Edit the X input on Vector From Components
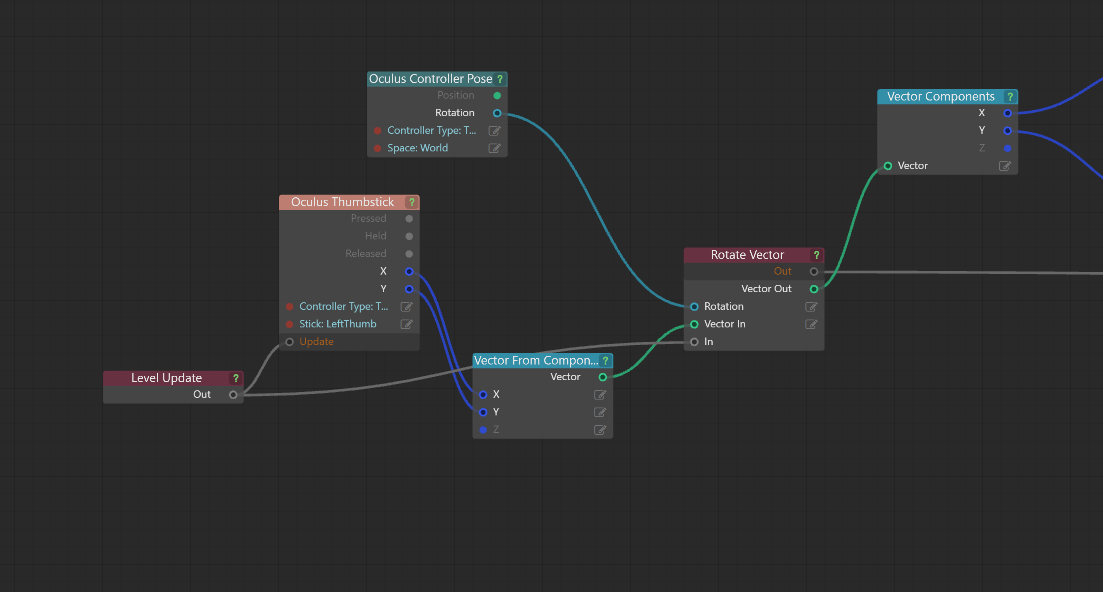1103x592 pixels. click(600, 394)
